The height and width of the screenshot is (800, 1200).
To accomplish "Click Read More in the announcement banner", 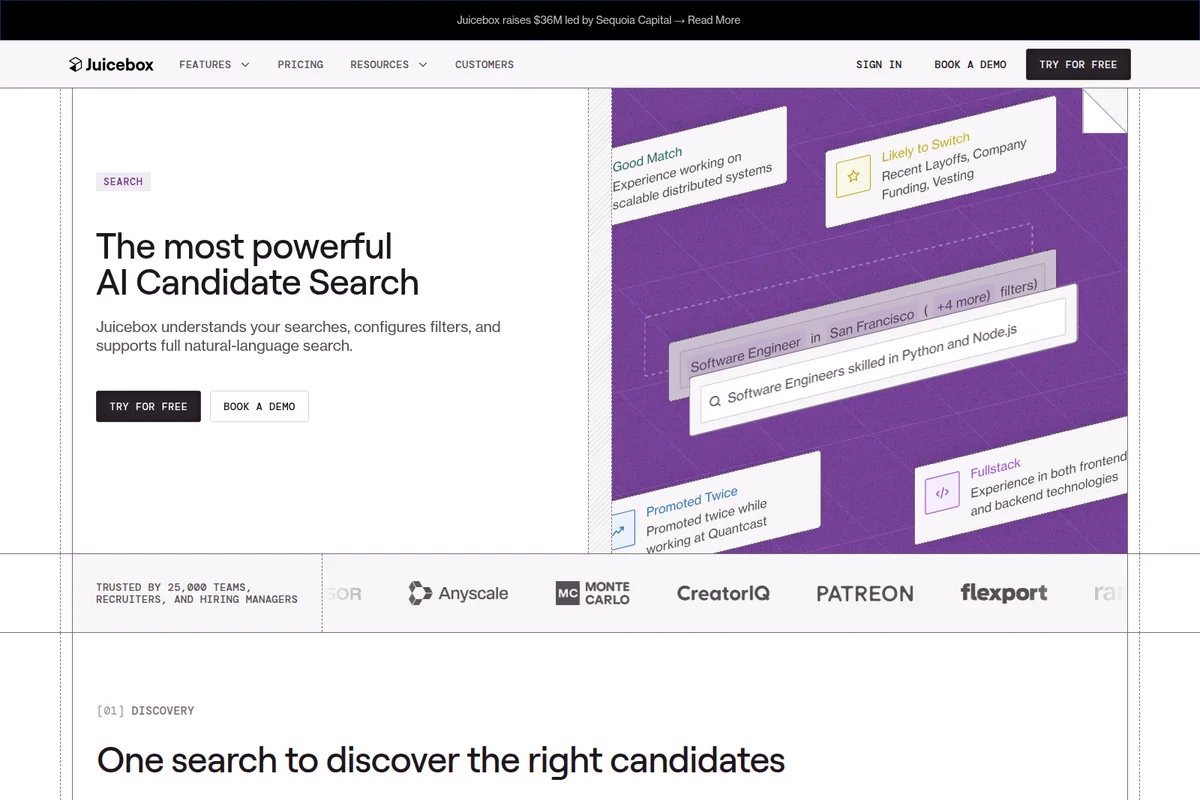I will click(x=713, y=19).
